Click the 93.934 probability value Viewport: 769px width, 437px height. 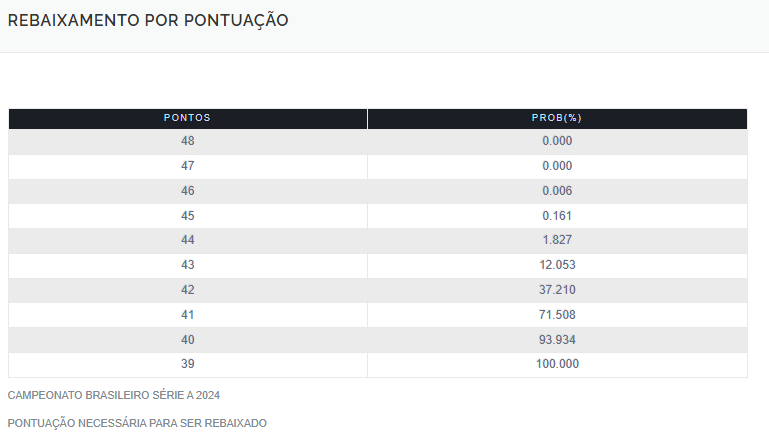pyautogui.click(x=557, y=340)
